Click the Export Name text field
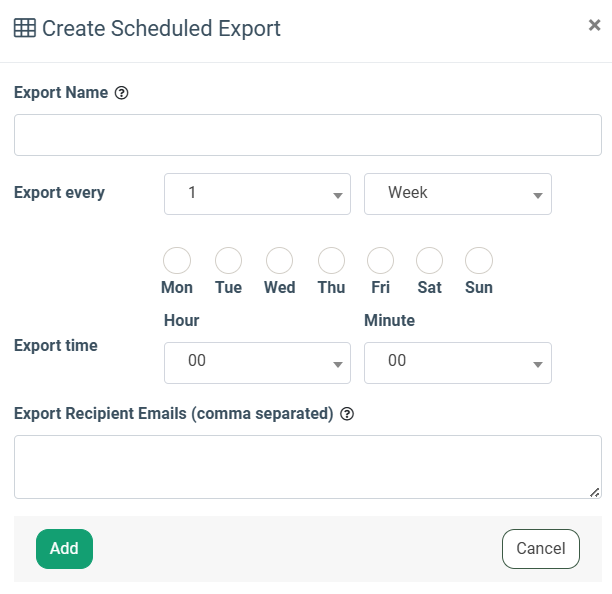 307,135
